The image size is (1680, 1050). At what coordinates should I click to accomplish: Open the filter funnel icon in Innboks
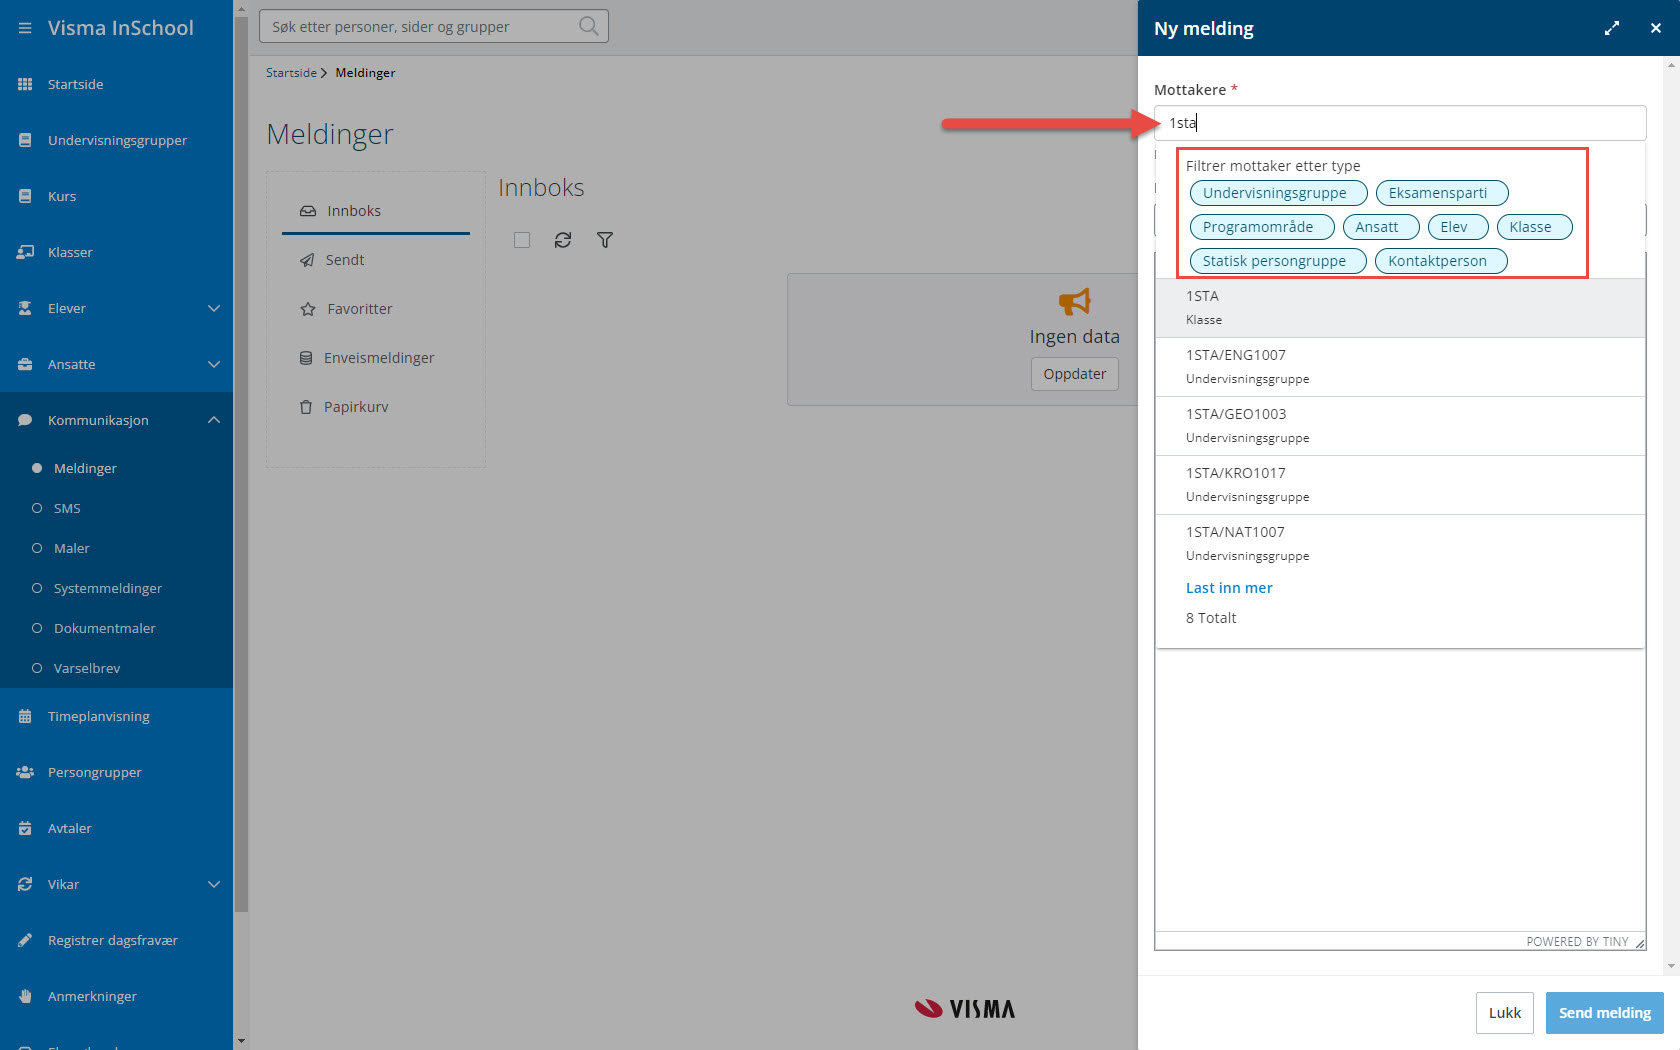click(605, 240)
